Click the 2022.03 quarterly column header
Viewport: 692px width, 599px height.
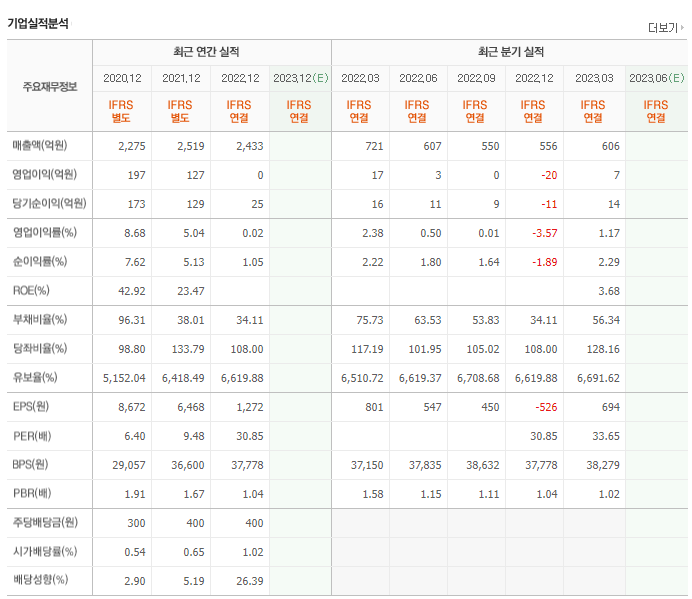[x=360, y=78]
